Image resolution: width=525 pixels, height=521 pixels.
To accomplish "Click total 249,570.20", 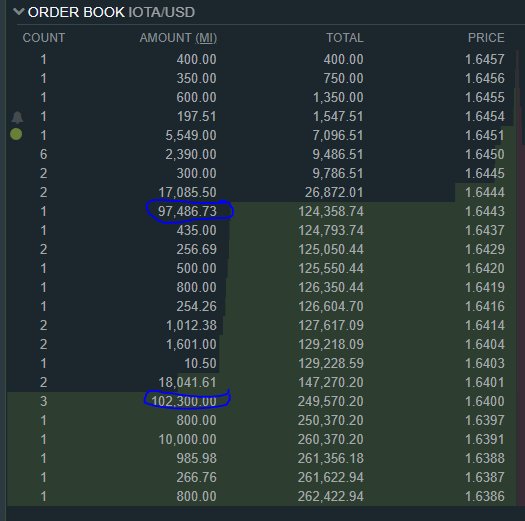I will pos(331,401).
